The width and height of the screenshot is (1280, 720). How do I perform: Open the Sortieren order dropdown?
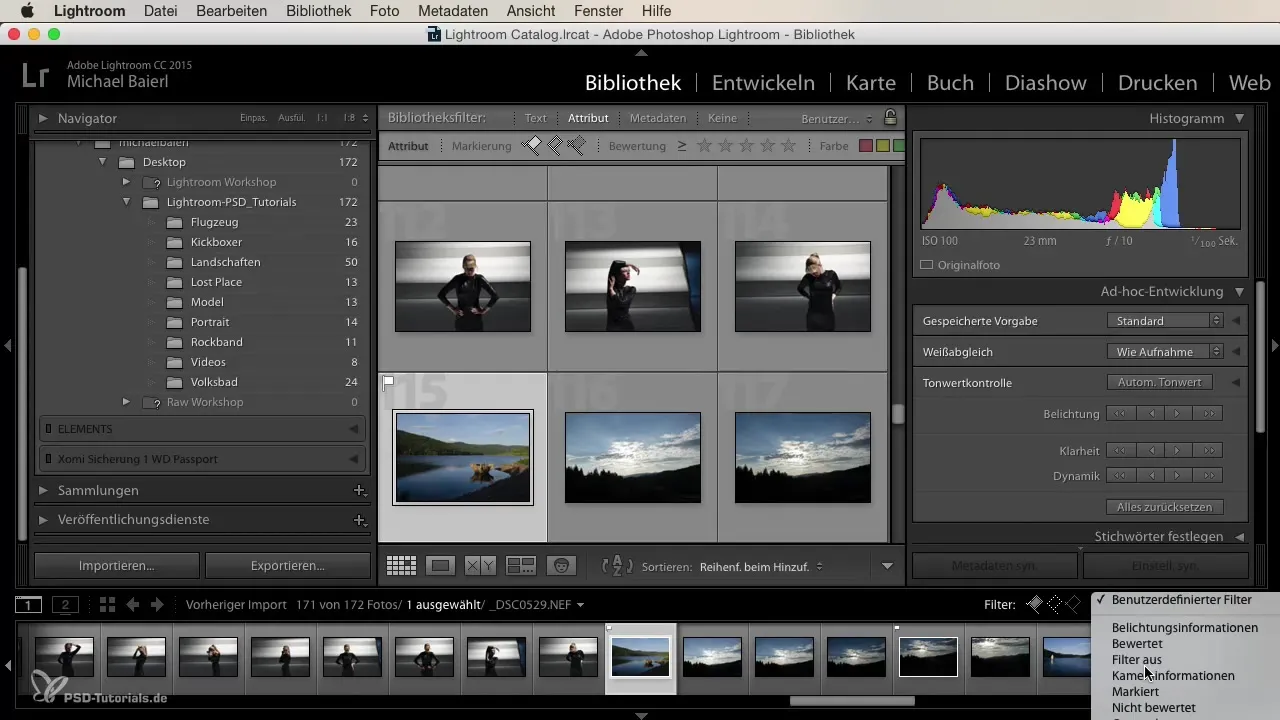[762, 567]
